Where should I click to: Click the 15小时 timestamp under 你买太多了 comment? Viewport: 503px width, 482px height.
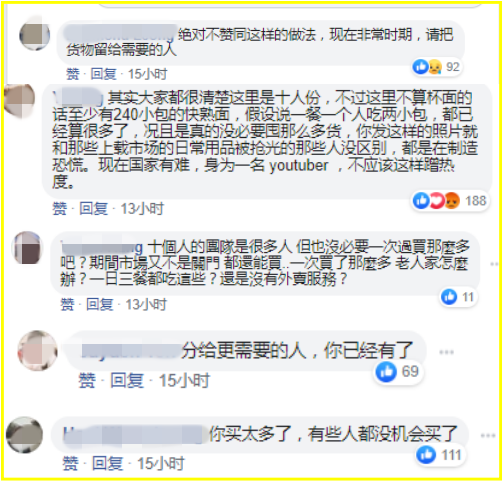(161, 463)
